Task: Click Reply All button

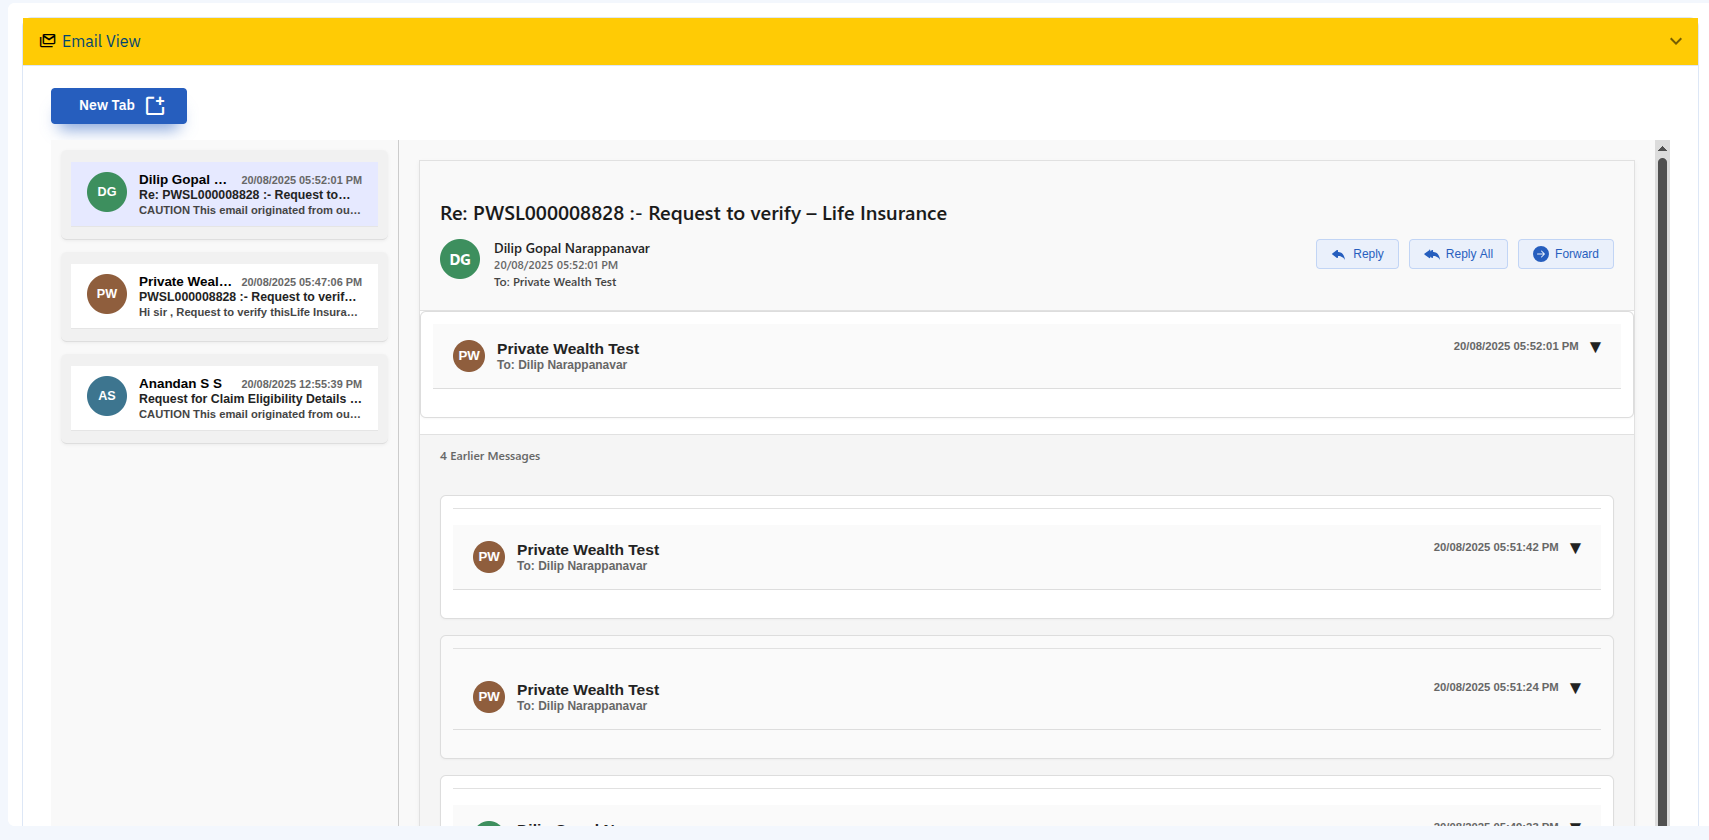Action: click(1458, 254)
